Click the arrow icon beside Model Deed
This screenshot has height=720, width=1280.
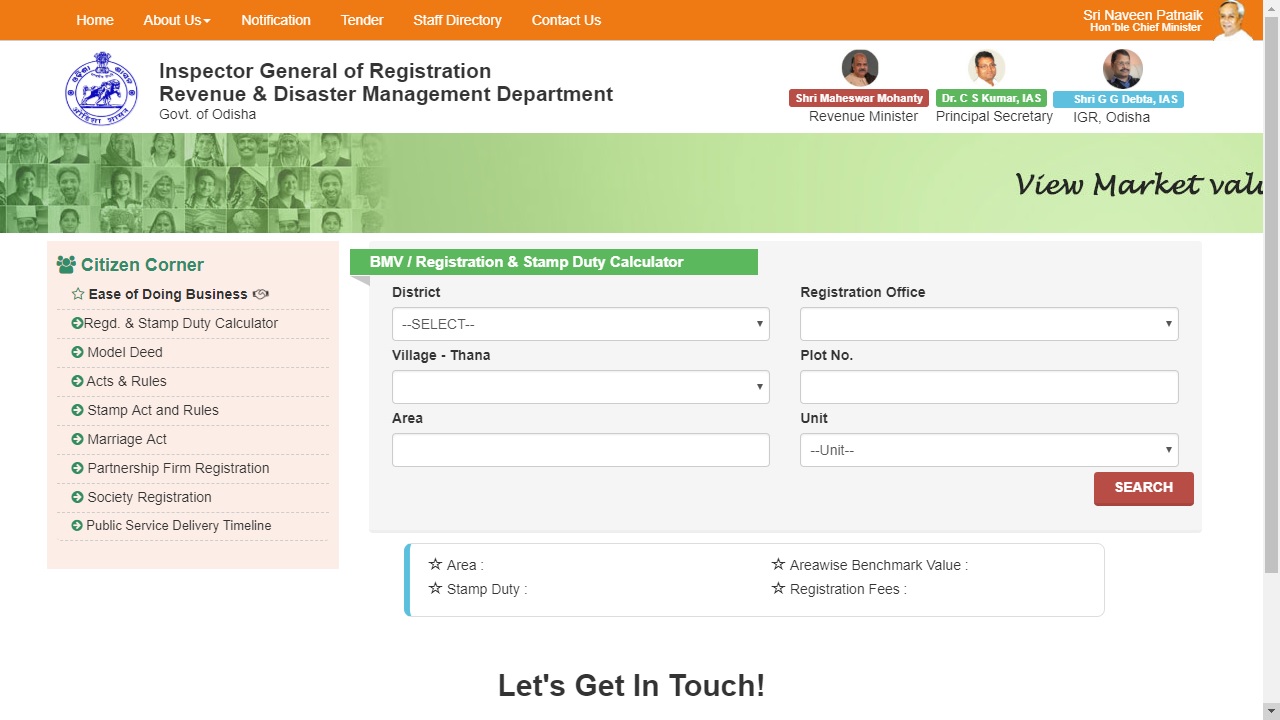77,352
